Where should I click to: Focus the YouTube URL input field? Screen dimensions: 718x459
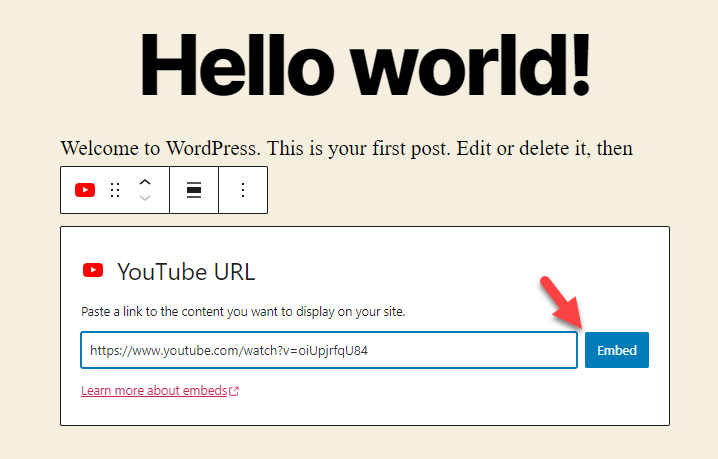pyautogui.click(x=329, y=350)
